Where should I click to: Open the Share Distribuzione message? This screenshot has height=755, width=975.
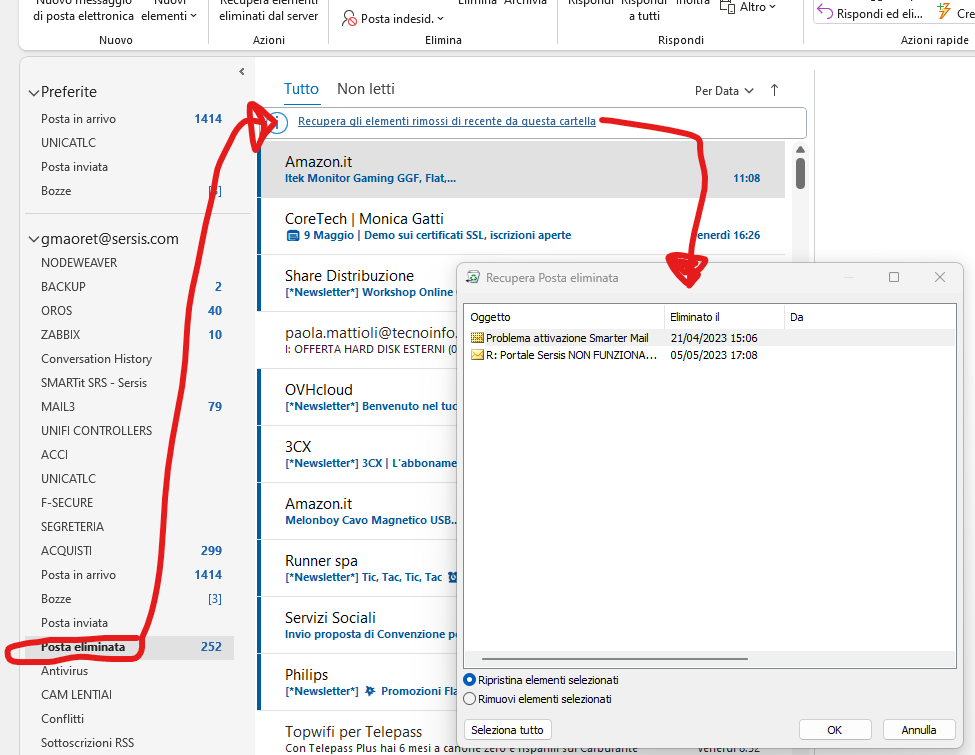tap(358, 284)
